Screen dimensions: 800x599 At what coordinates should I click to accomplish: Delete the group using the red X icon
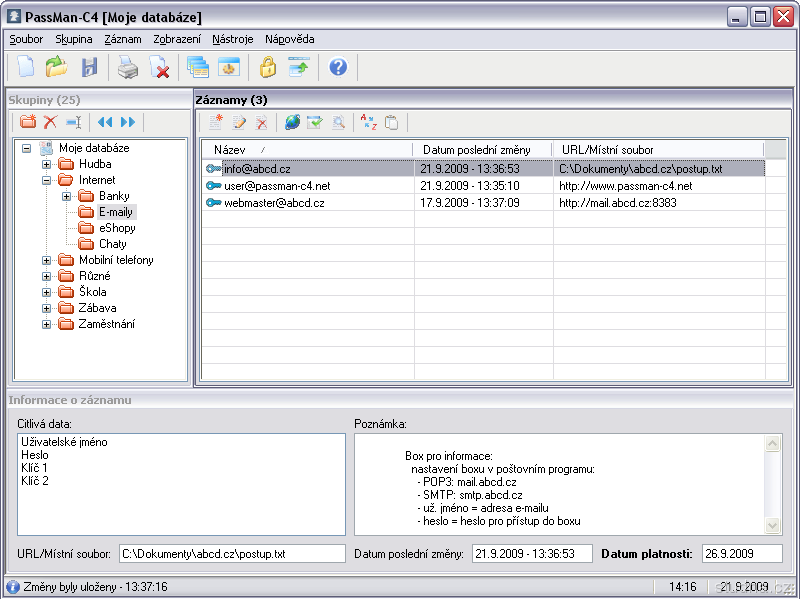50,122
